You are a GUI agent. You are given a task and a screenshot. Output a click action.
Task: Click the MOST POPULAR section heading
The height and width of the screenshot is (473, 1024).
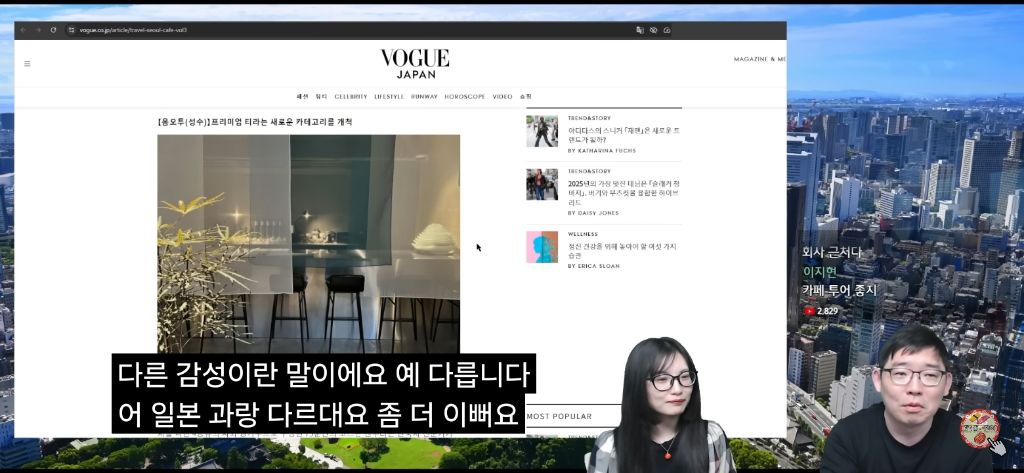(x=559, y=416)
